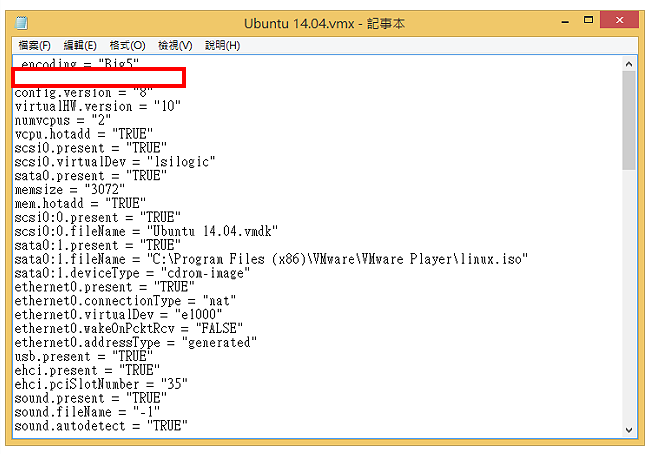Click the ethernet0.wakeOnPcktRcv = "FALSE" line
Image resolution: width=649 pixels, height=454 pixels.
pyautogui.click(x=129, y=329)
